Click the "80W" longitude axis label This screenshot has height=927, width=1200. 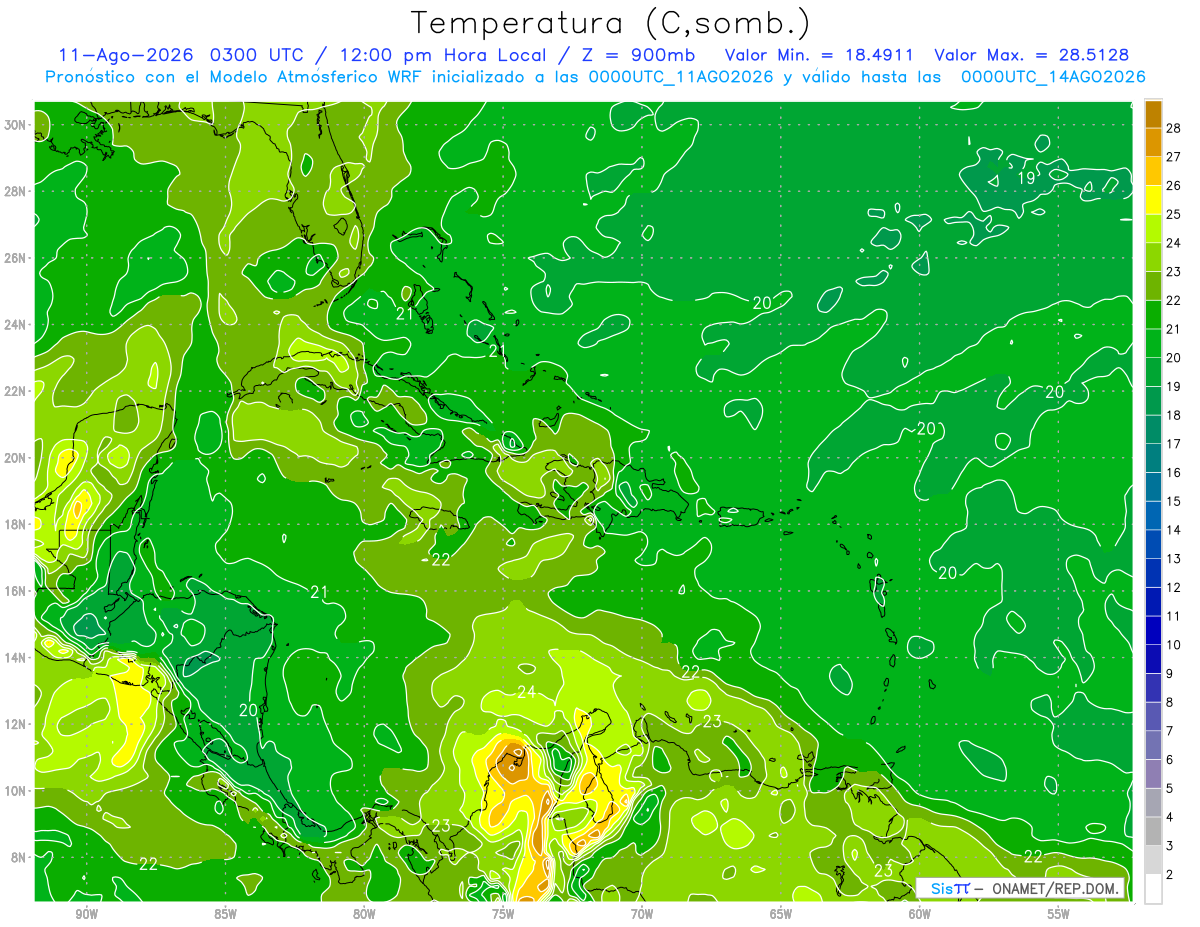coord(364,914)
